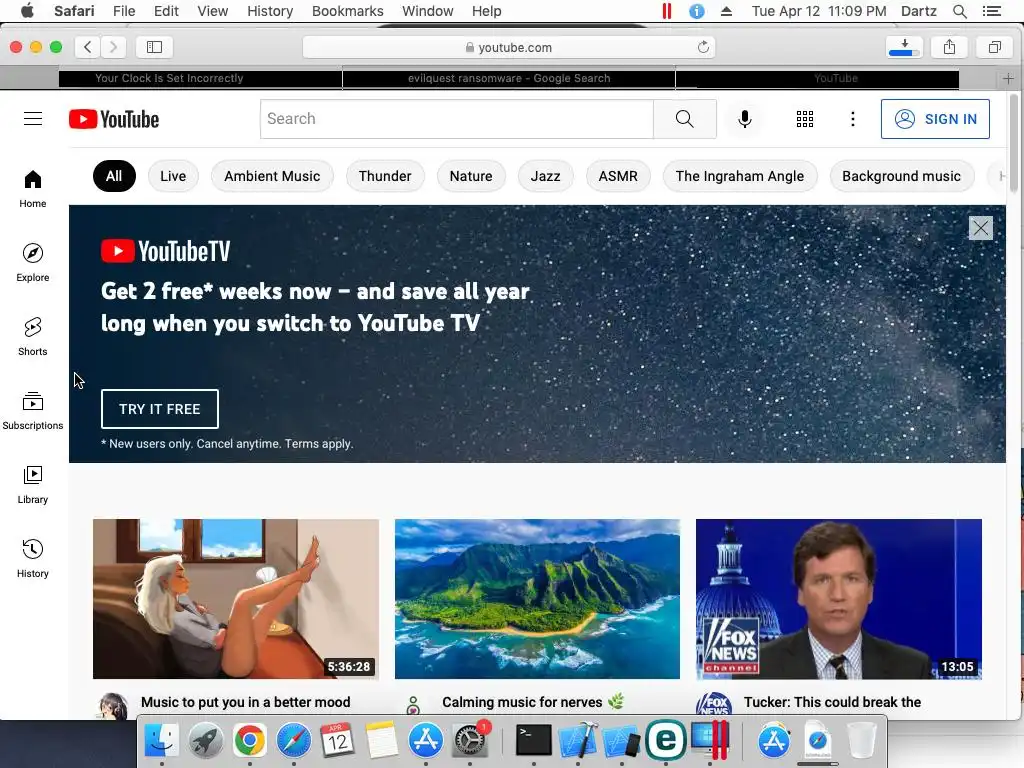
Task: Open Explore in the sidebar
Action: 33,263
